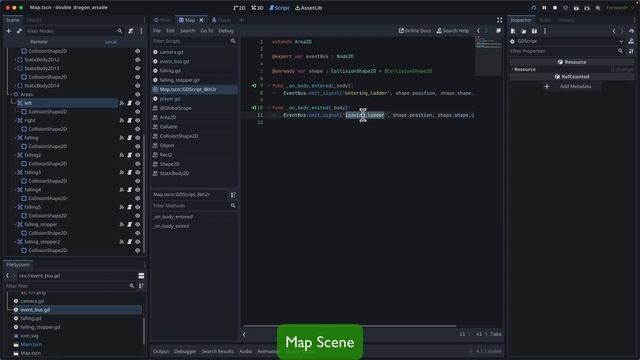Open the GDScript object dropdown arrow
The width and height of the screenshot is (640, 360).
point(621,41)
